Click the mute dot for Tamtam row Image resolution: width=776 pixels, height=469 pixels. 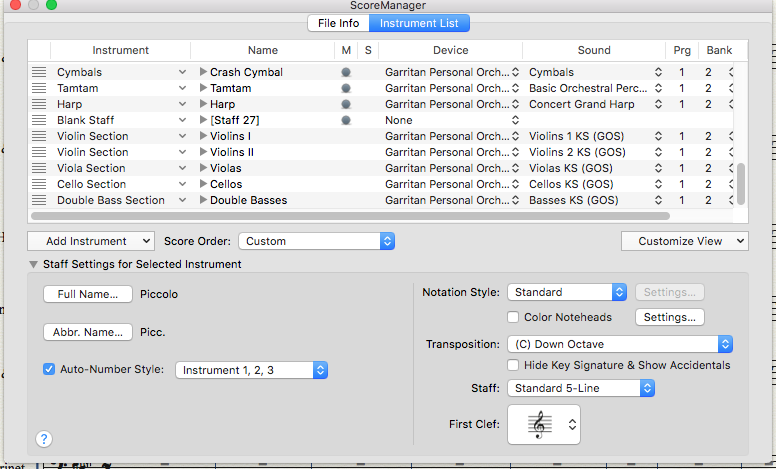pyautogui.click(x=346, y=88)
